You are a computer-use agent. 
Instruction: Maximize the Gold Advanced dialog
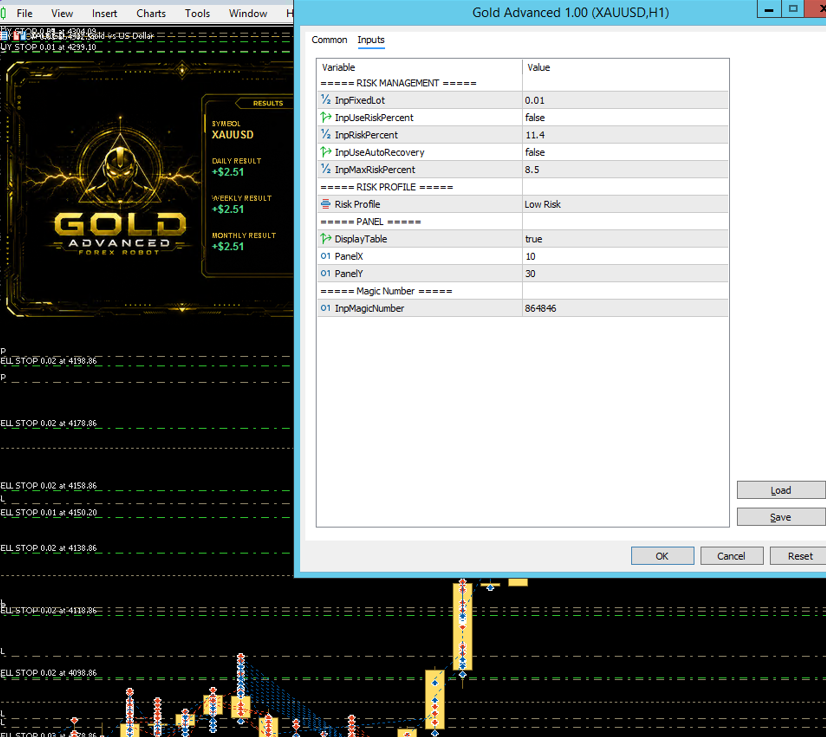[x=793, y=9]
